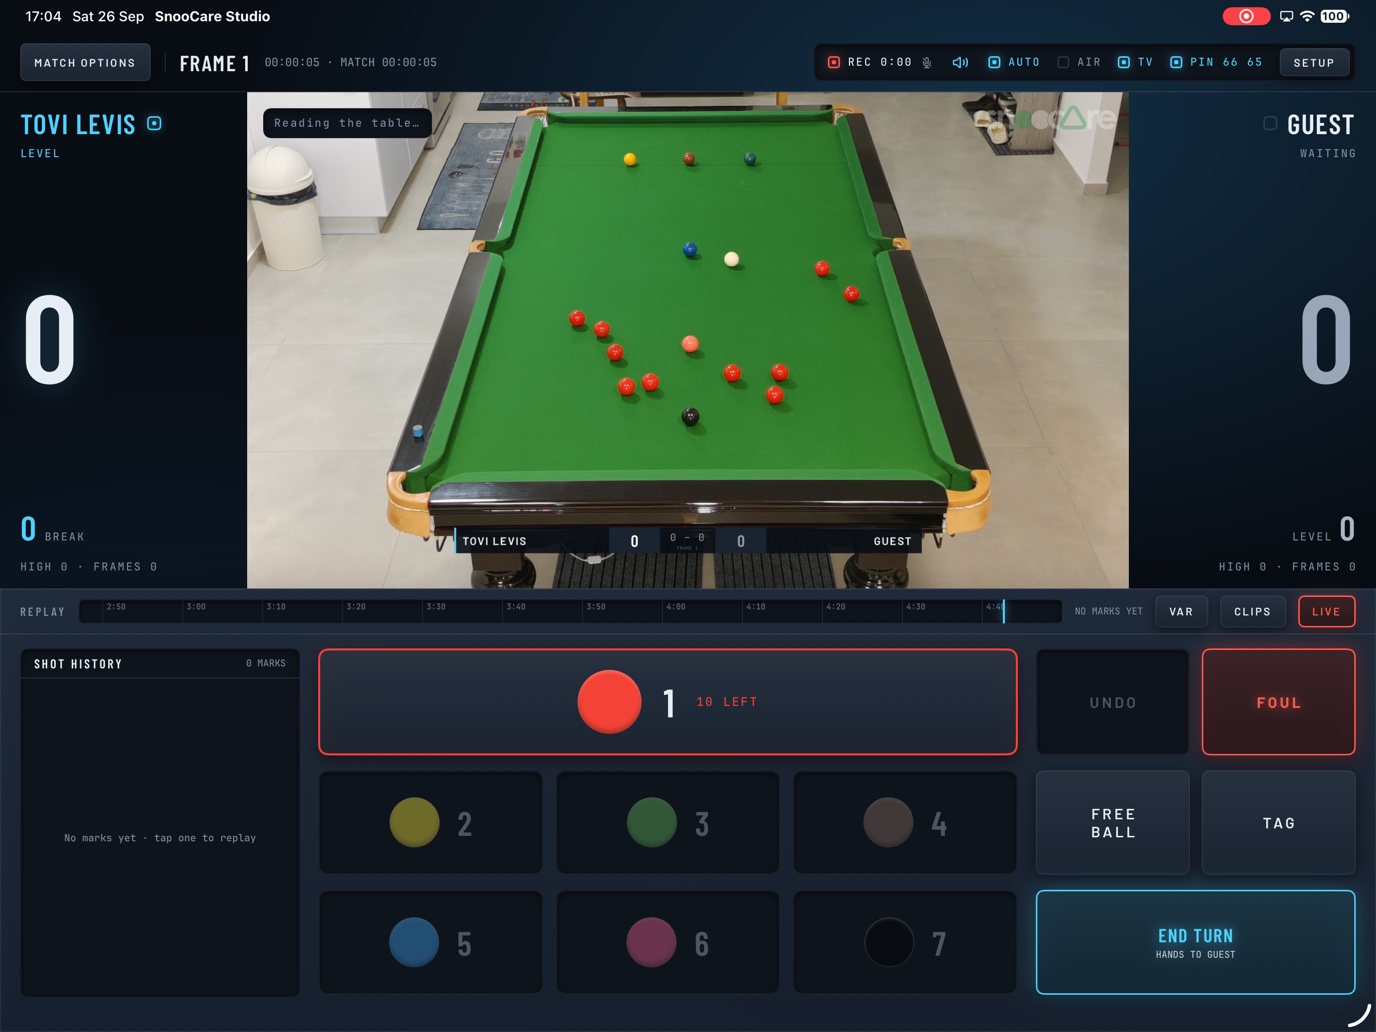Image resolution: width=1376 pixels, height=1032 pixels.
Task: Select the yellow ball worth 2
Action: 431,823
